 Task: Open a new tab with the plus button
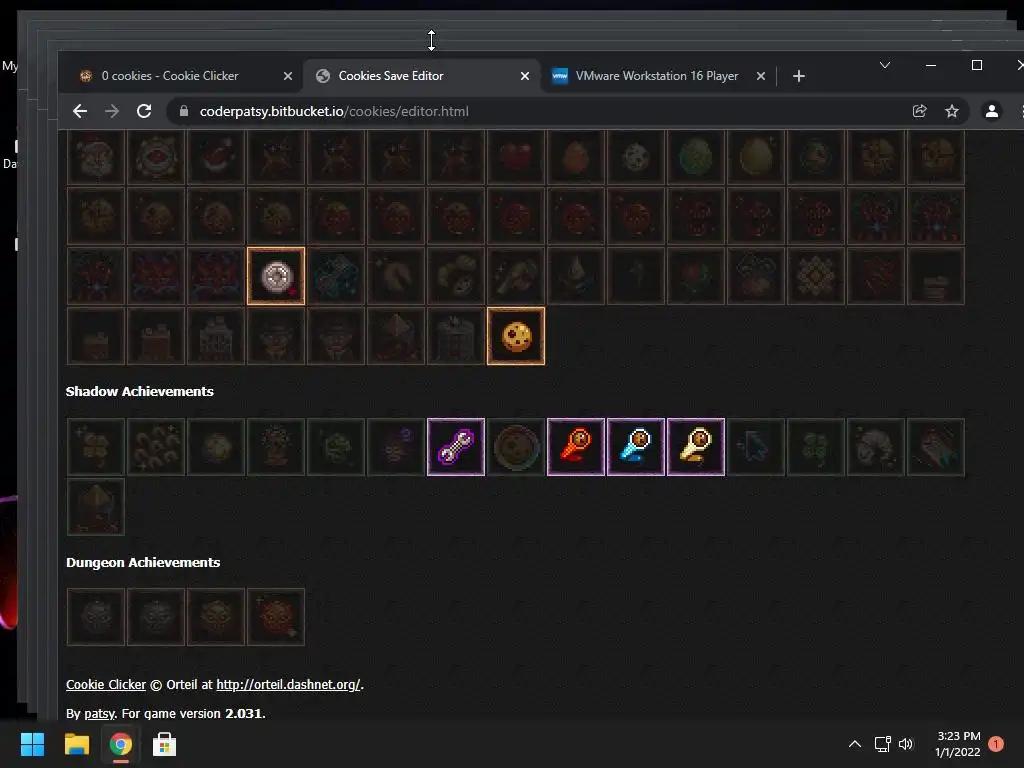click(x=799, y=76)
